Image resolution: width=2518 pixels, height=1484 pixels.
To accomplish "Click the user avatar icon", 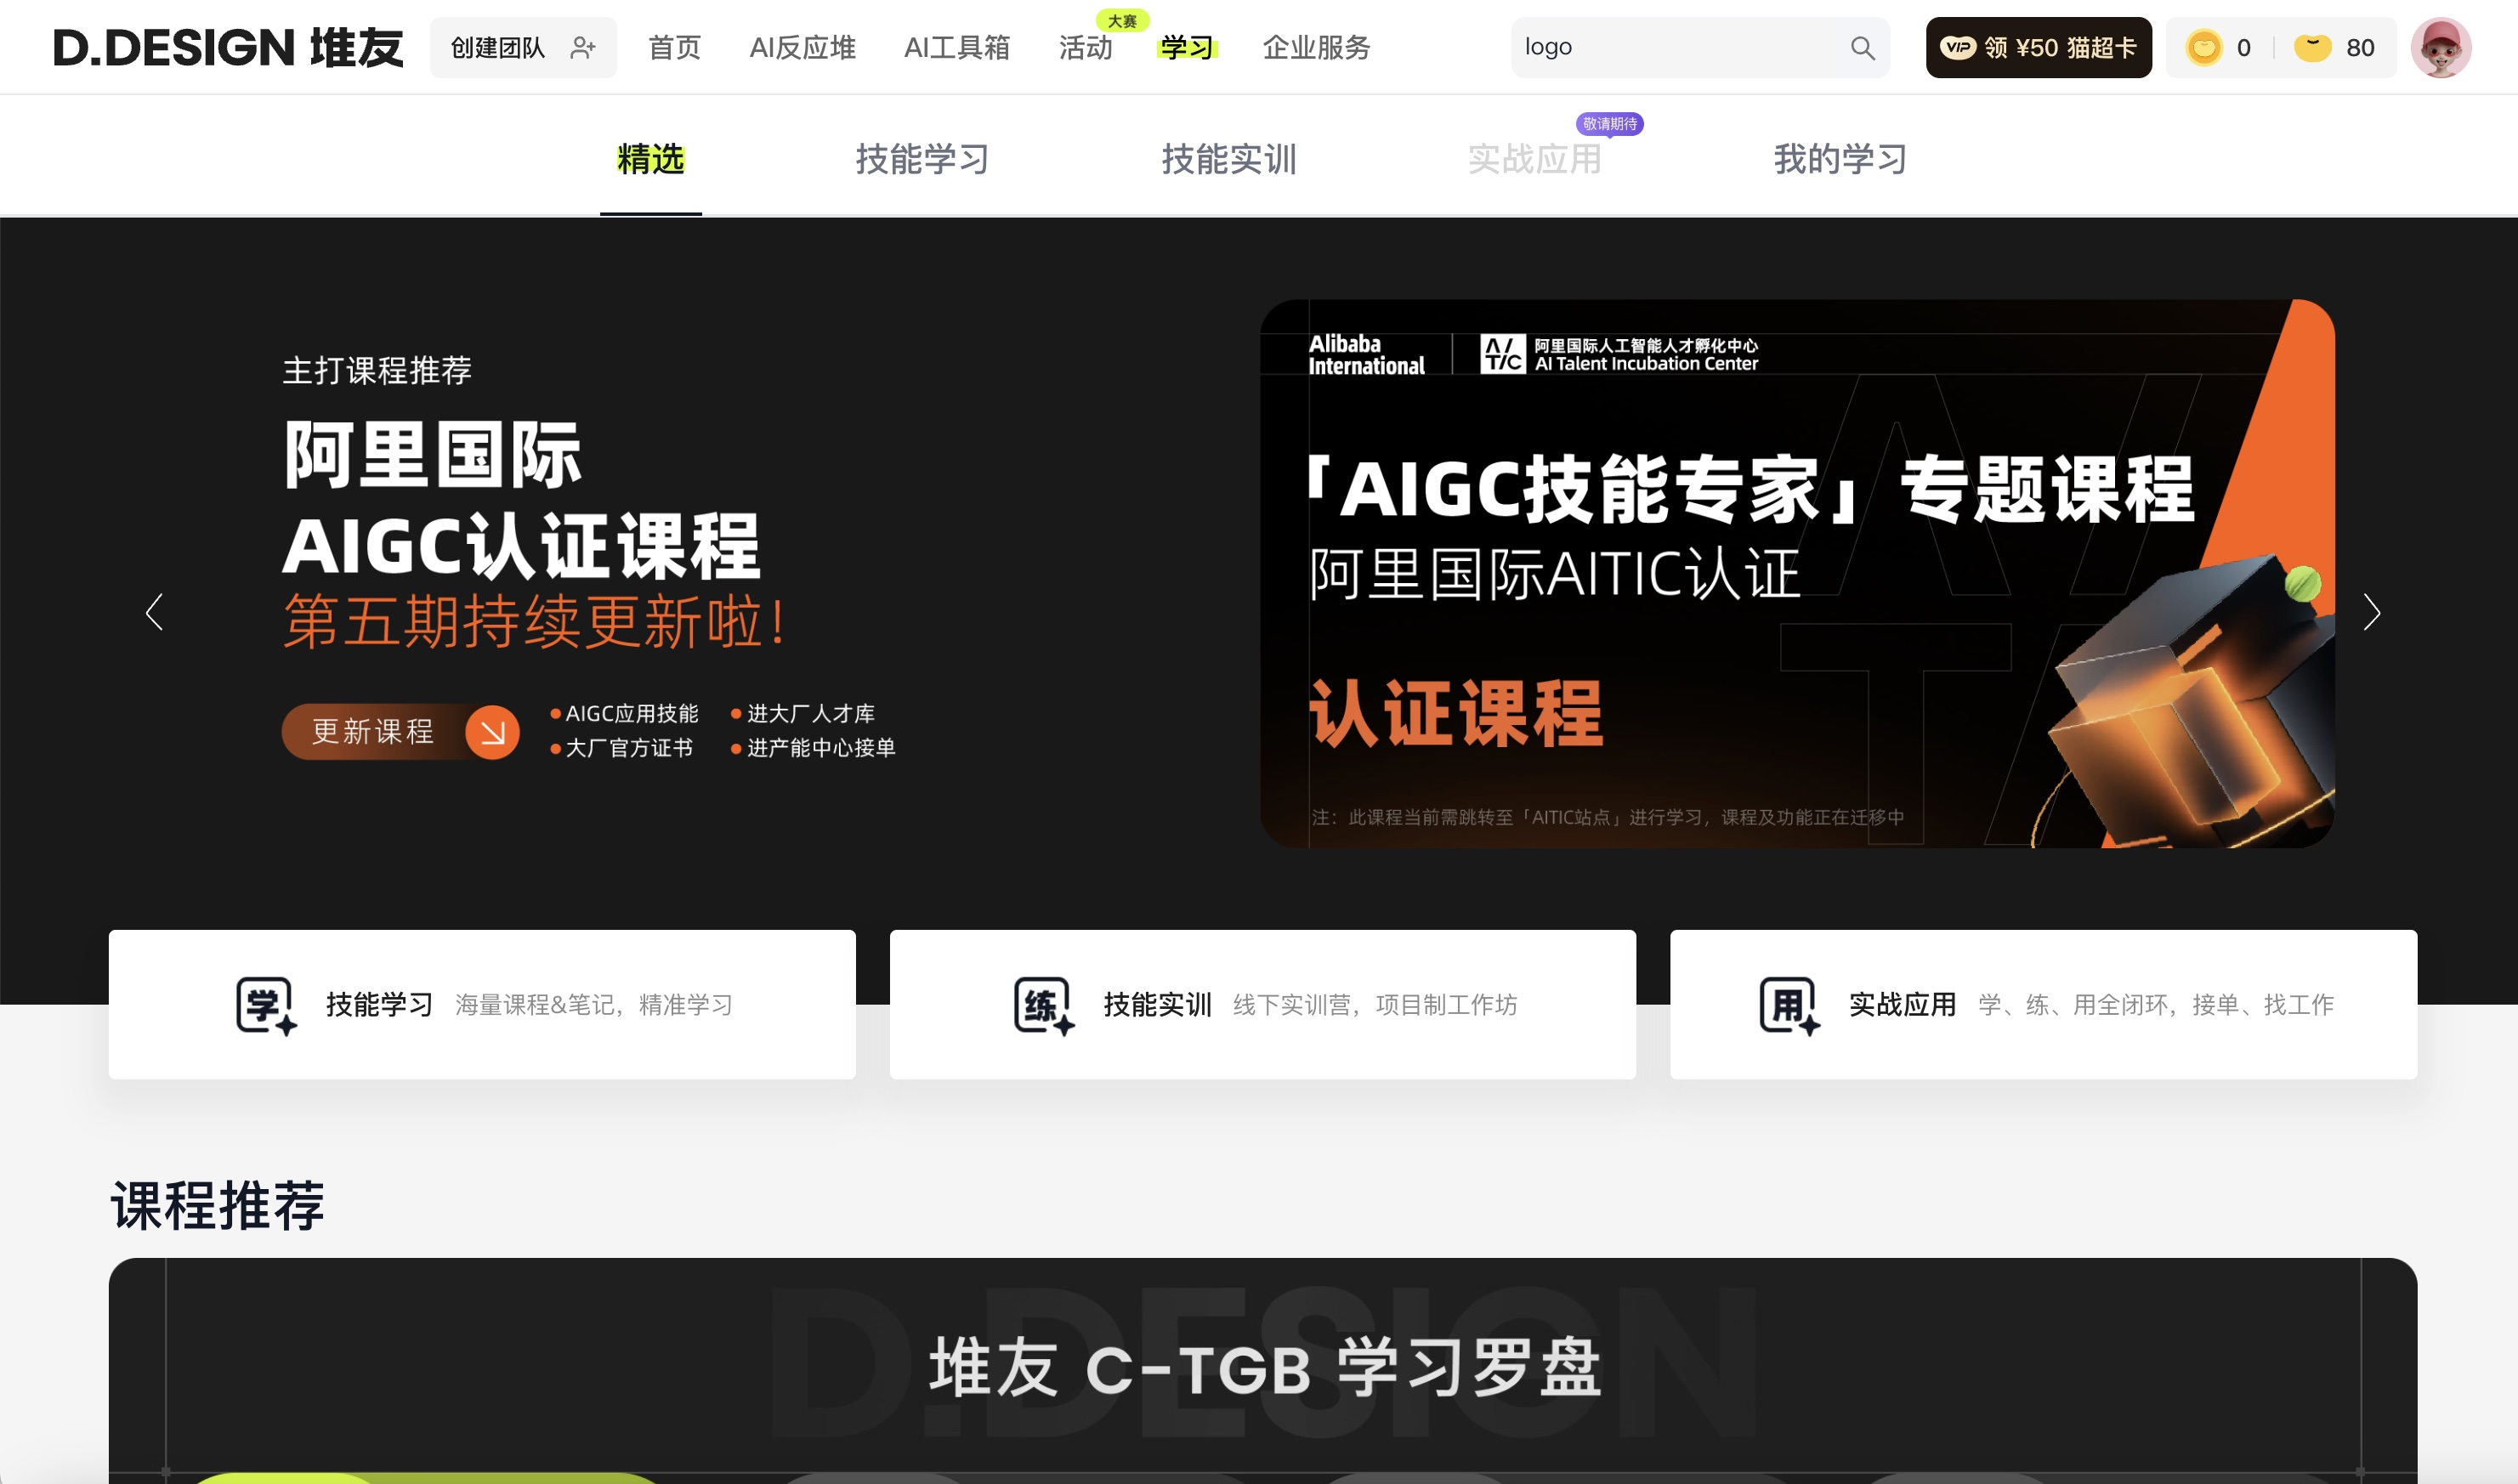I will (x=2440, y=47).
